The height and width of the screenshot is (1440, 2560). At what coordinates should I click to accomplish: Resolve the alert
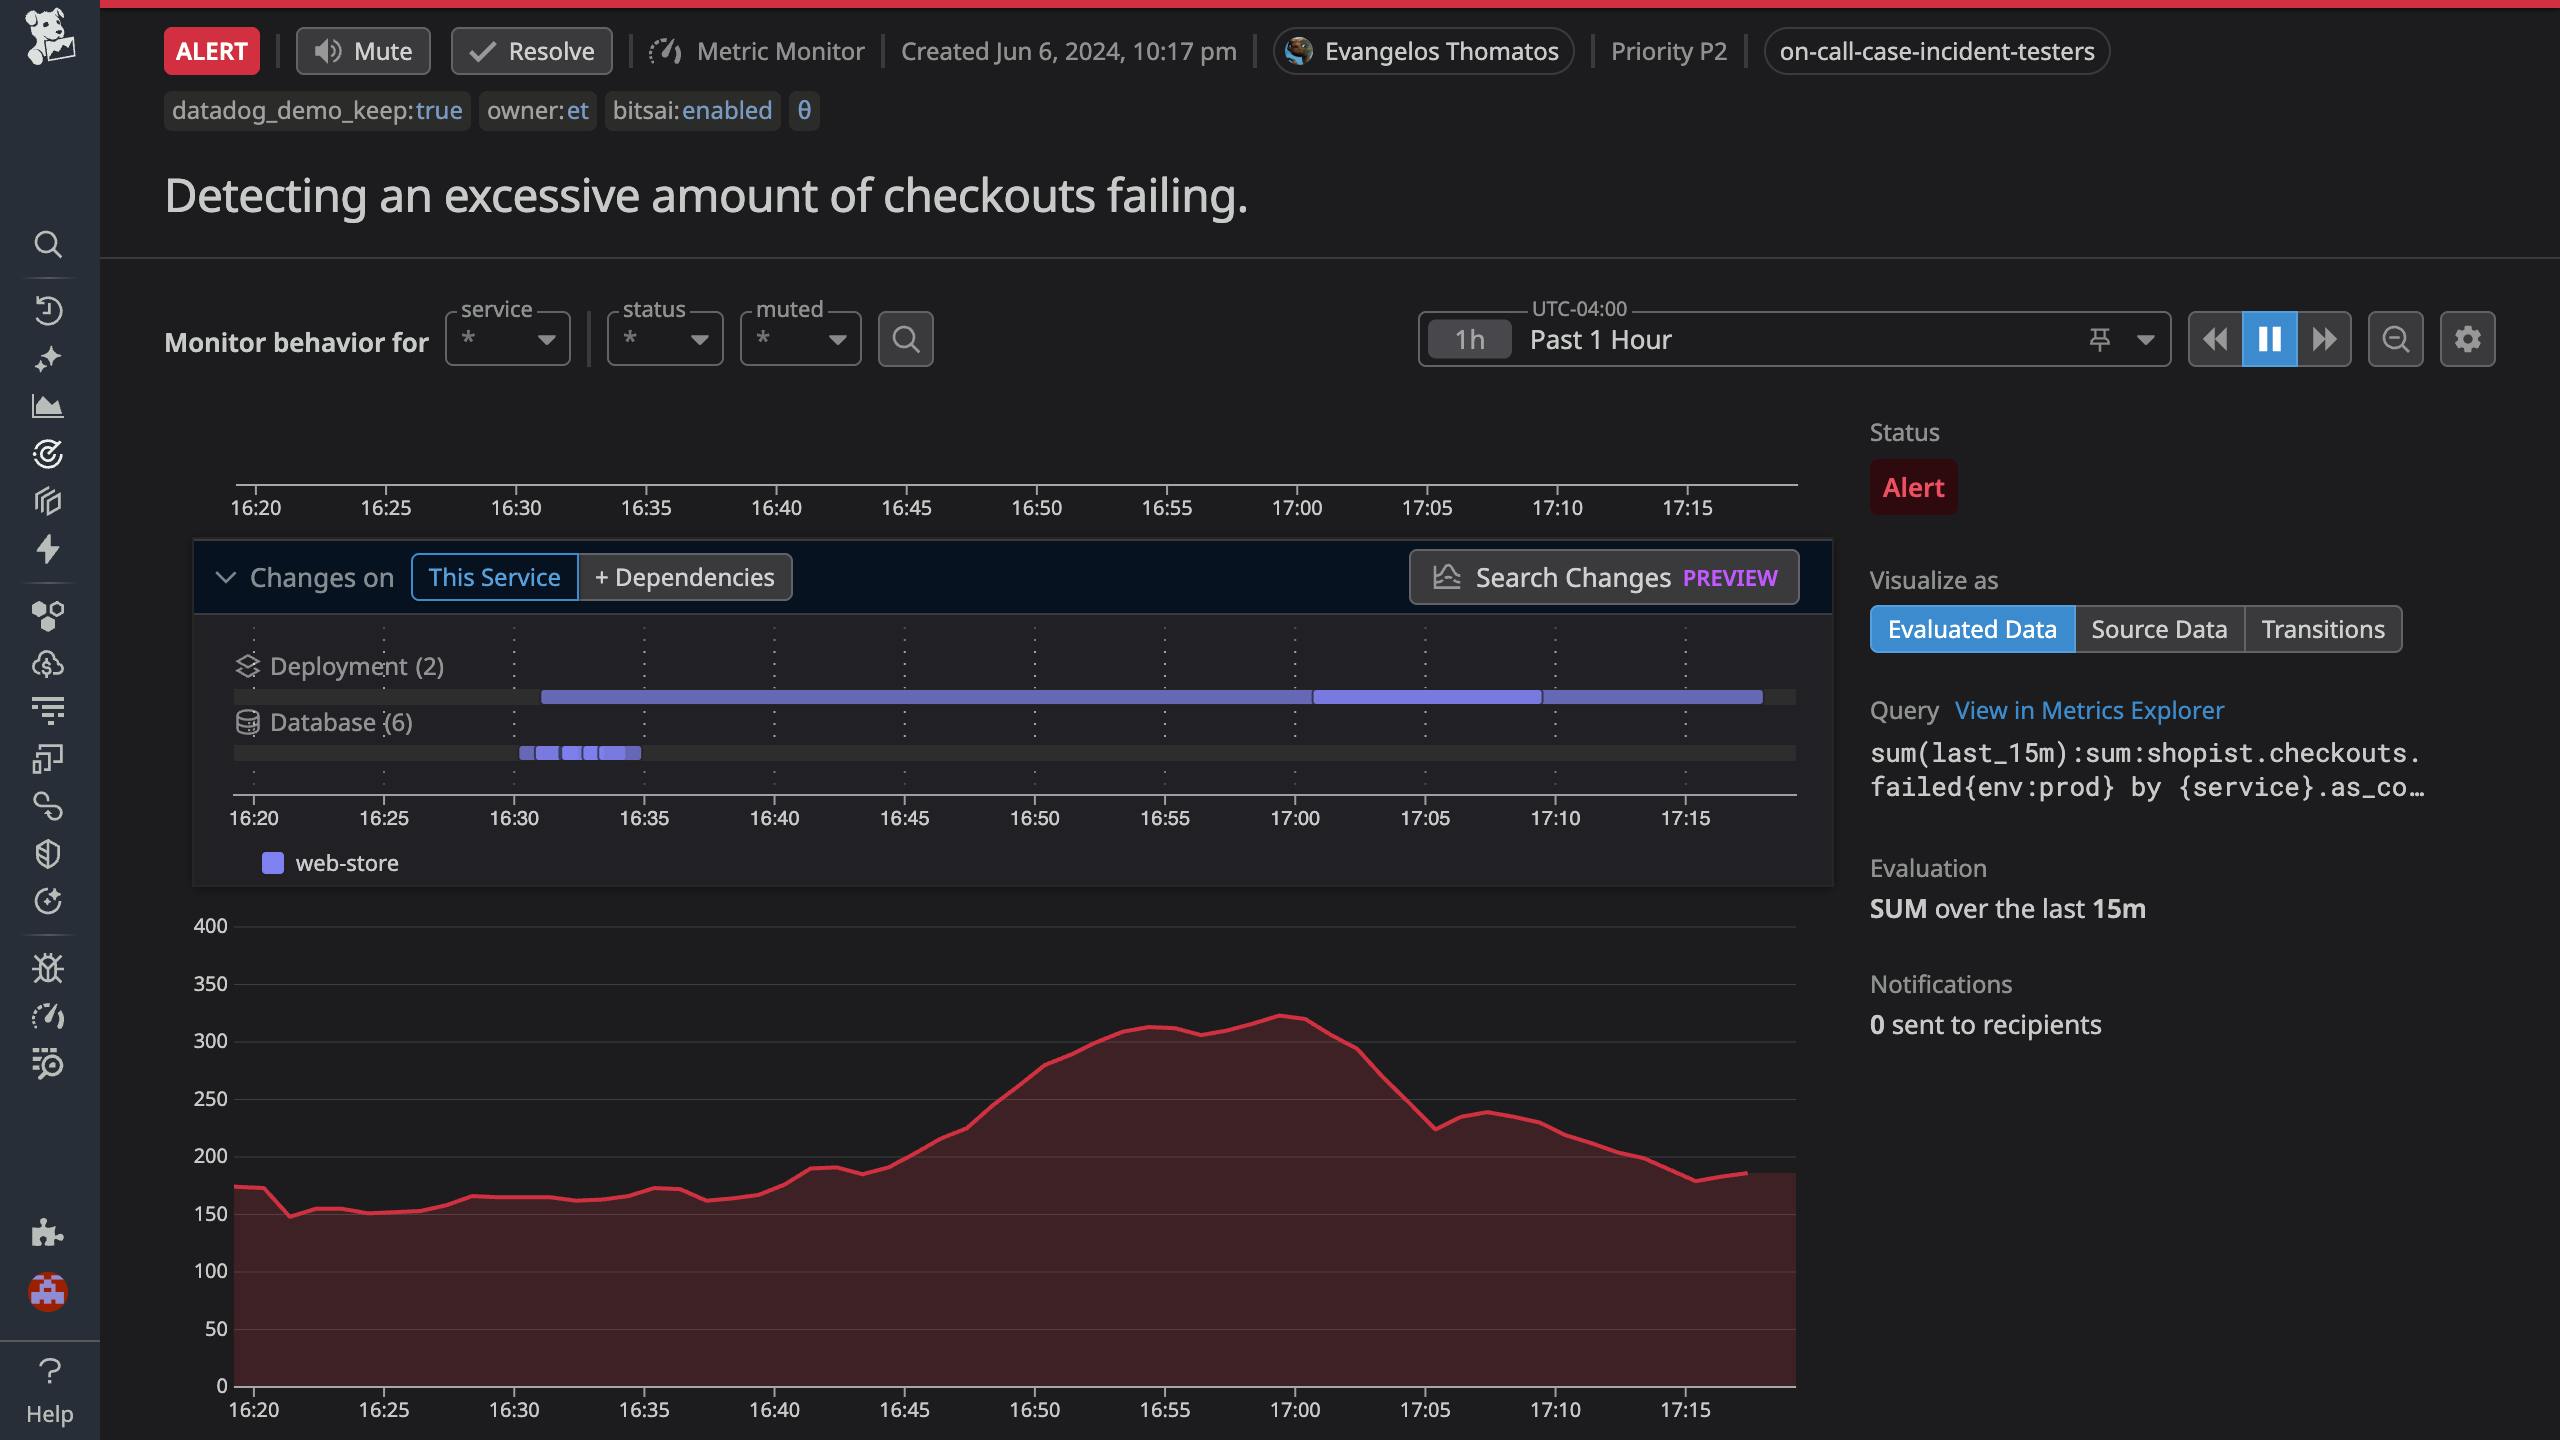pos(531,50)
